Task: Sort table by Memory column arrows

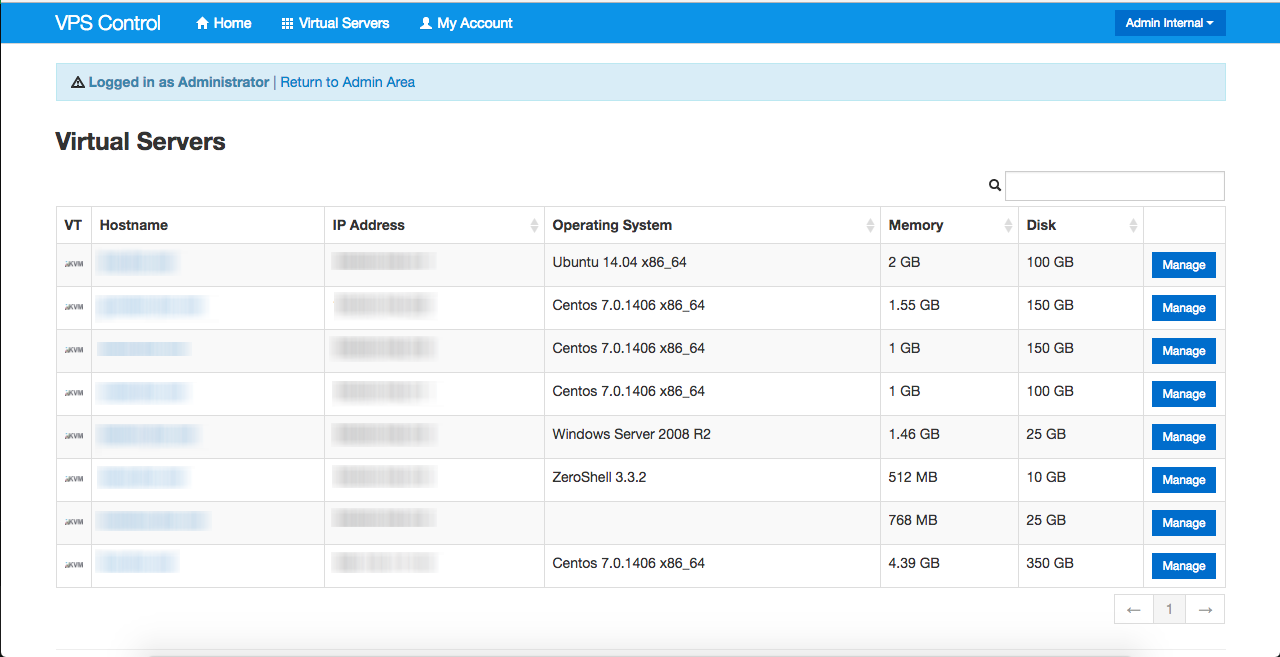Action: (x=1008, y=226)
